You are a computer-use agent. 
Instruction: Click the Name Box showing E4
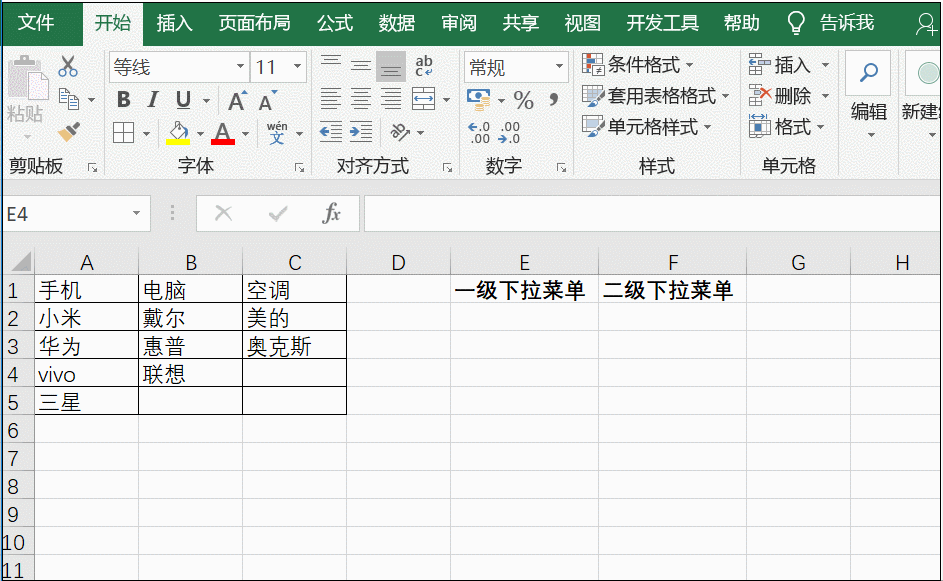coord(66,214)
